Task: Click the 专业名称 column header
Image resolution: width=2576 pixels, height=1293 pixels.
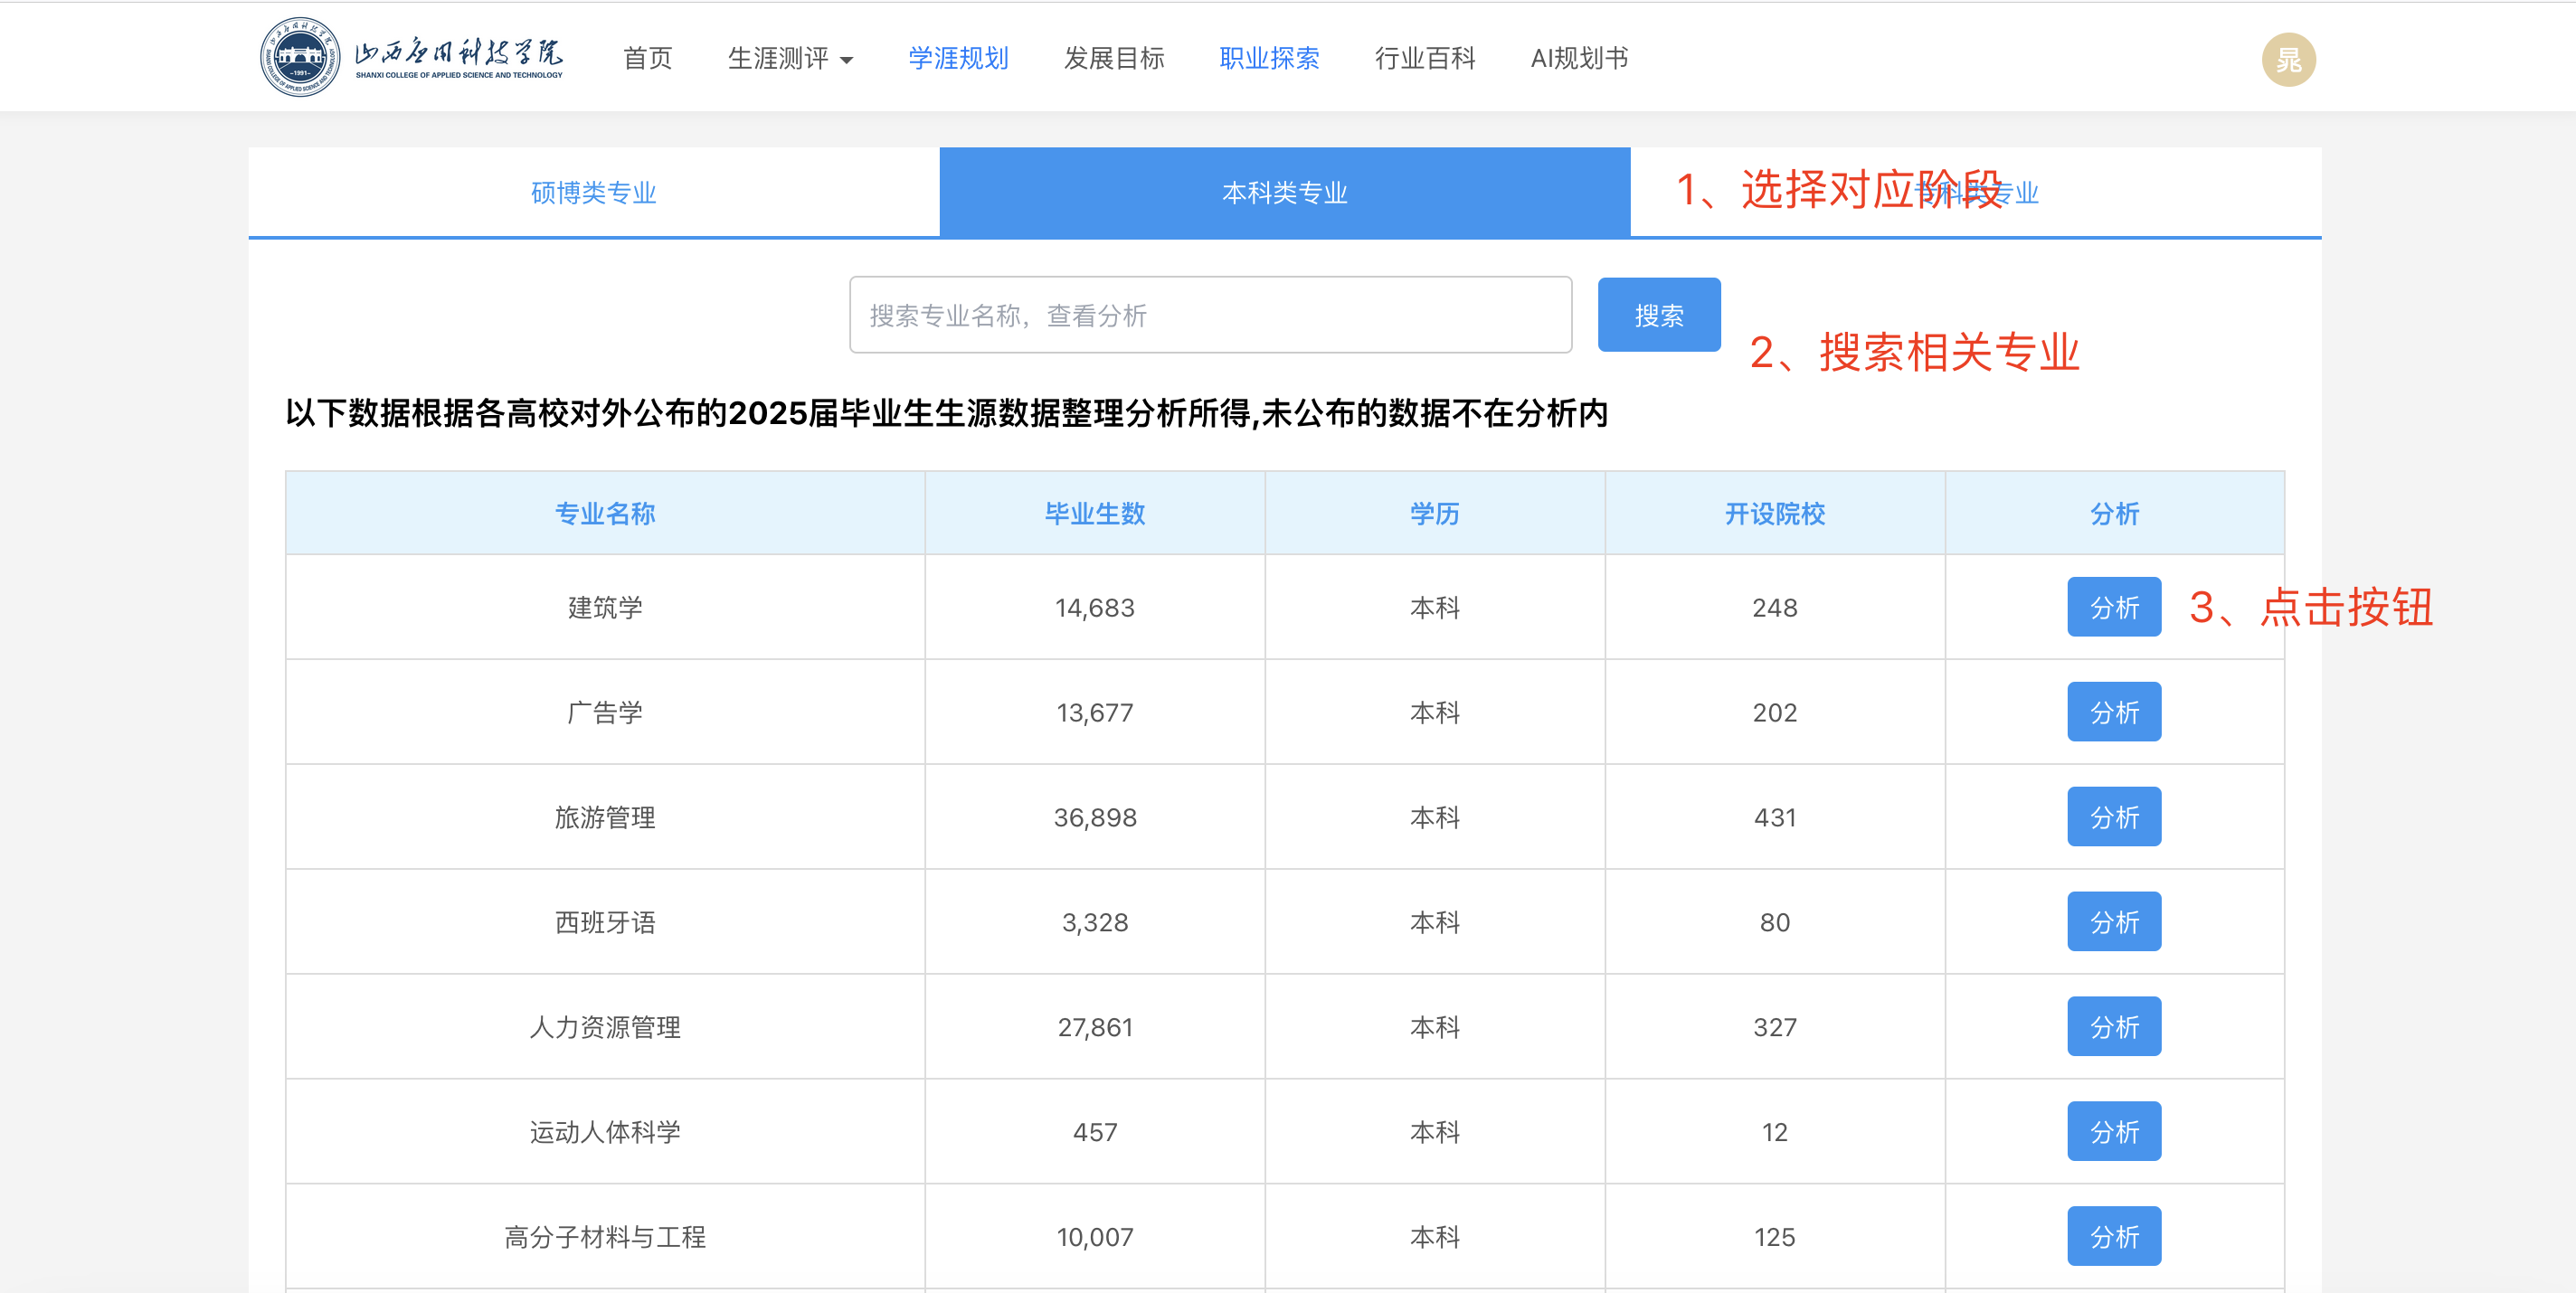Action: click(605, 514)
